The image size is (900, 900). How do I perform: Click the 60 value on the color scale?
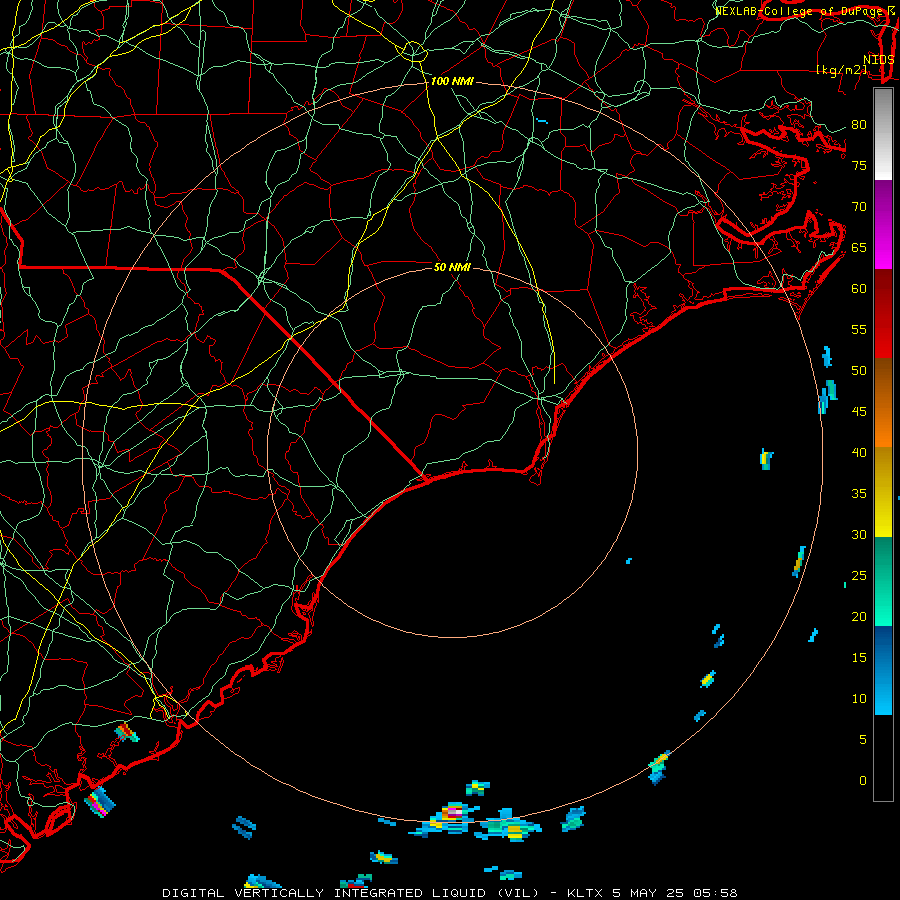[859, 289]
